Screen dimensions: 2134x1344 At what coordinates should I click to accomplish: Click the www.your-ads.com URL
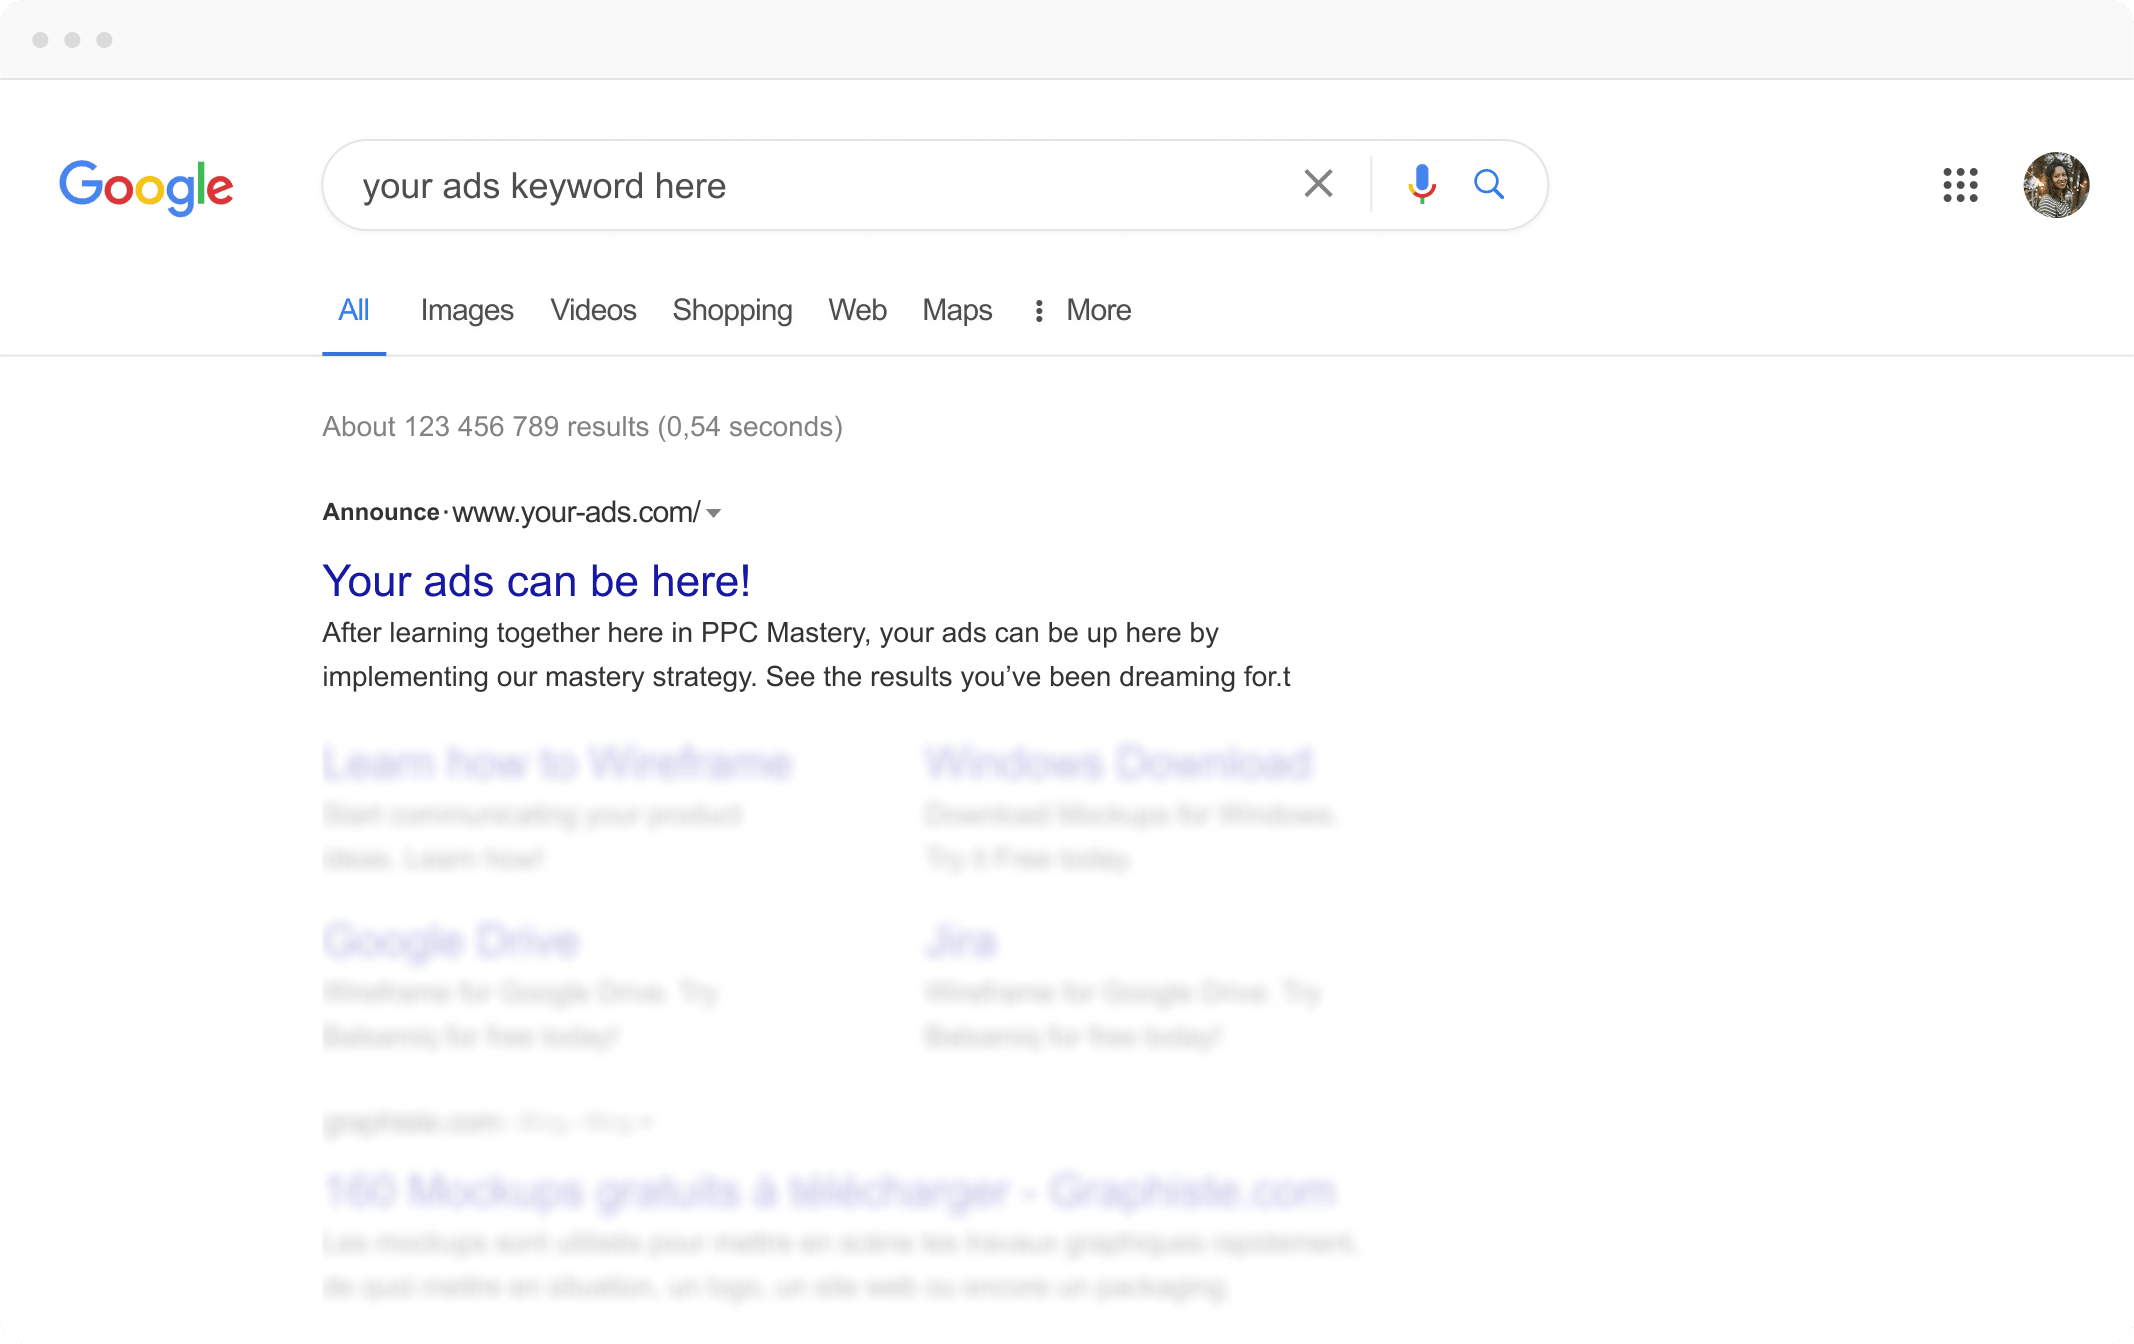(576, 513)
